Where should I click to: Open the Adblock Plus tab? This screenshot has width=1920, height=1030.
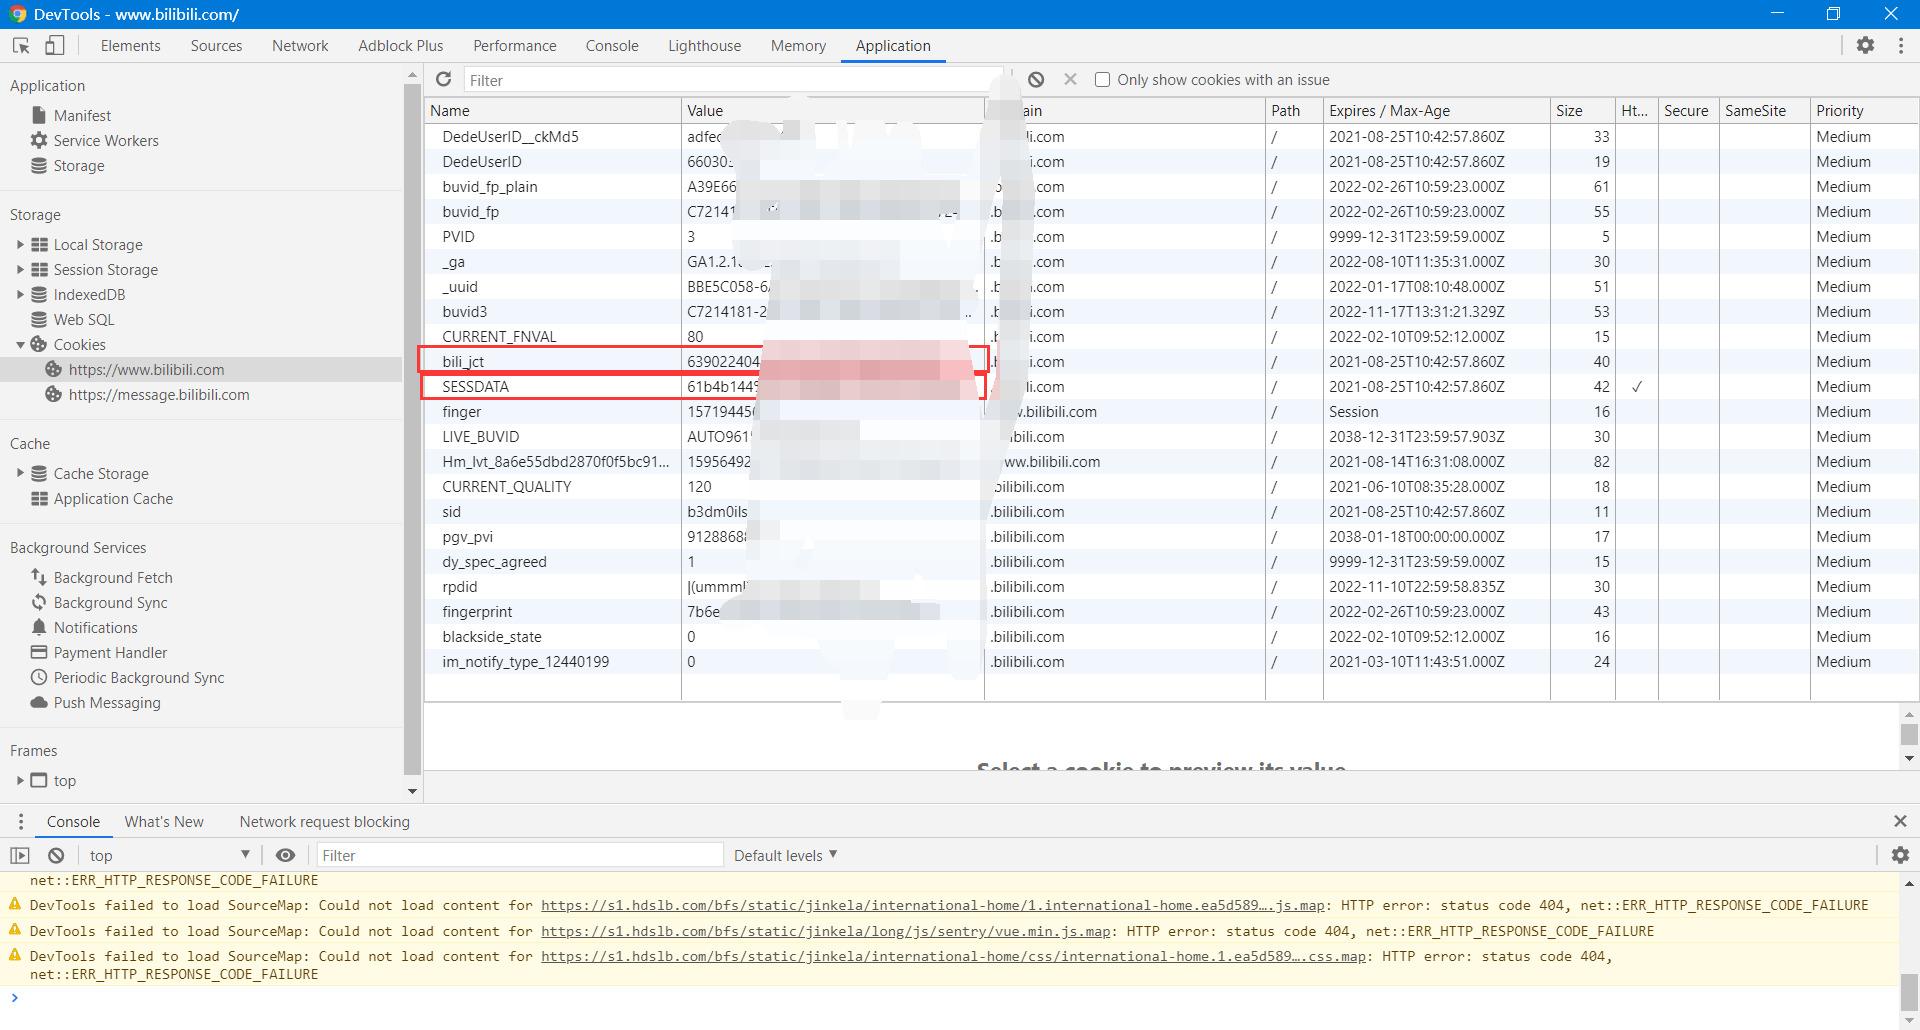pyautogui.click(x=400, y=46)
